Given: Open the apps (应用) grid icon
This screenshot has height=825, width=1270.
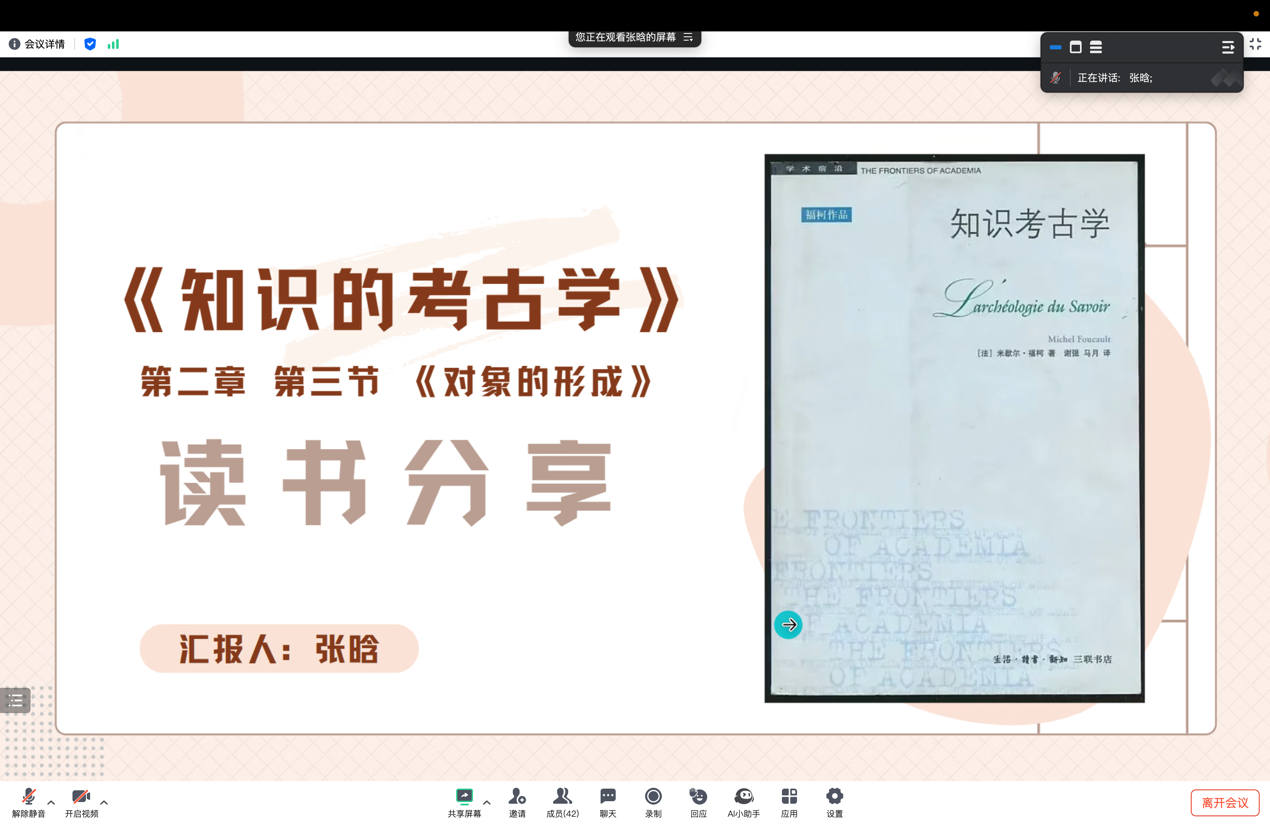Looking at the screenshot, I should click(x=789, y=802).
